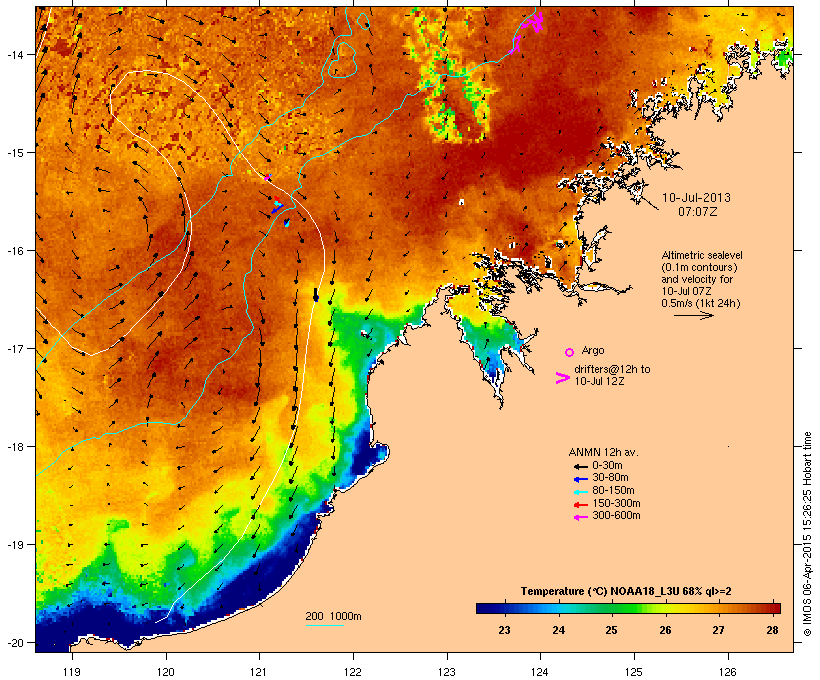Click the 122 longitude axis label
This screenshot has width=820, height=680.
353,672
